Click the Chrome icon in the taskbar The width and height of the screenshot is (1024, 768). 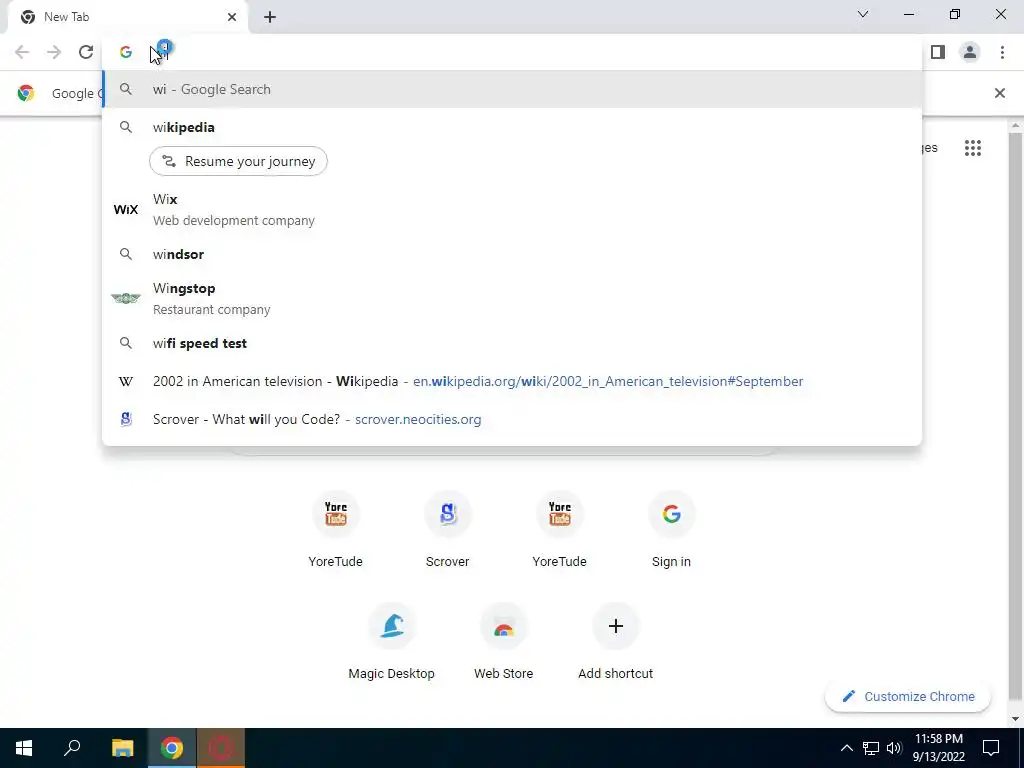(x=172, y=748)
